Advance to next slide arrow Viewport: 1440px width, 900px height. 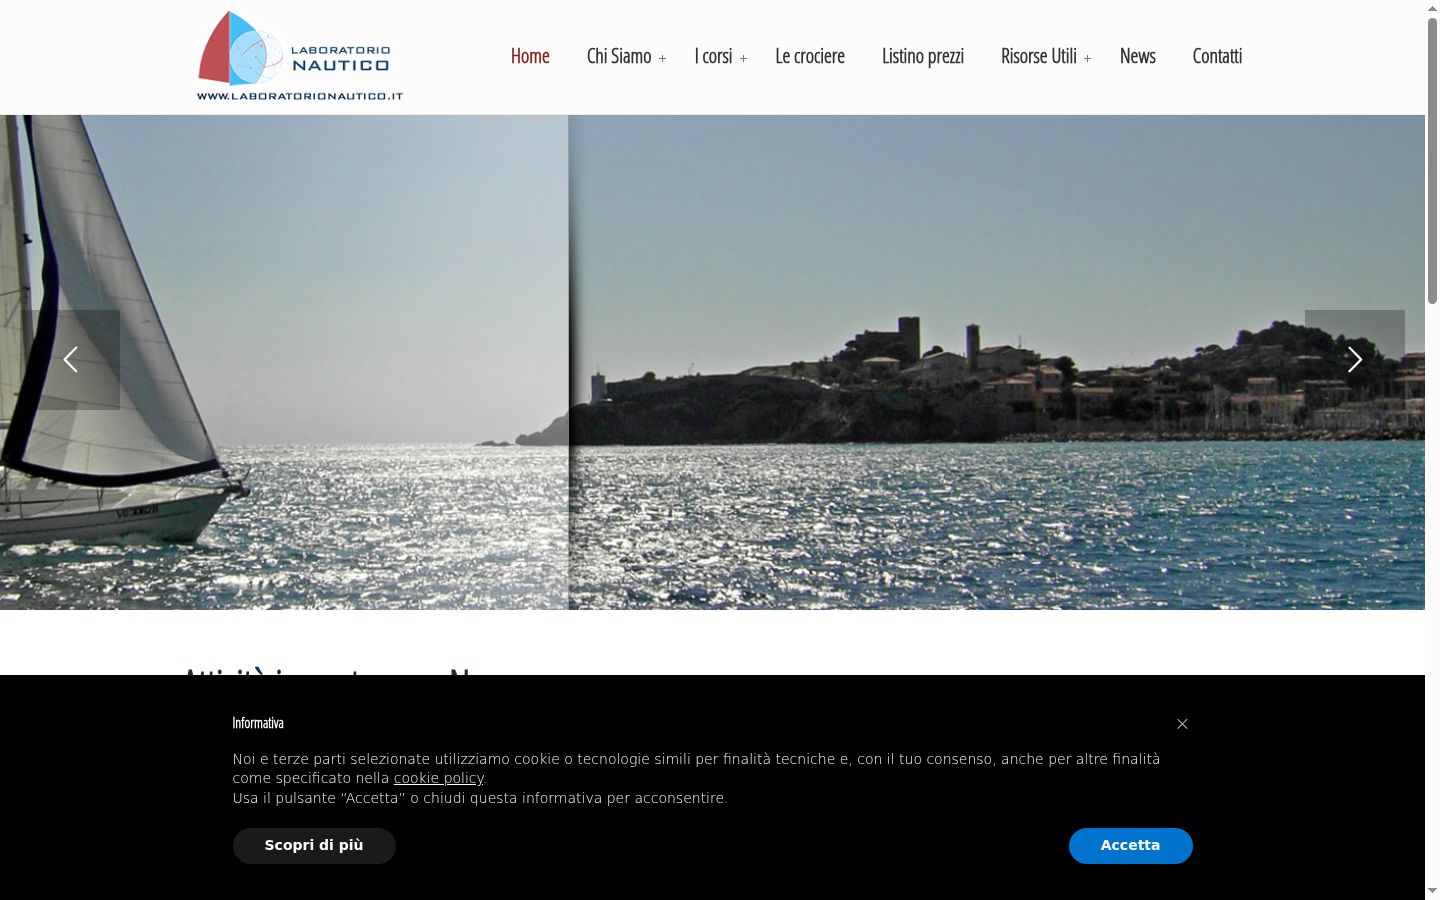point(1355,360)
